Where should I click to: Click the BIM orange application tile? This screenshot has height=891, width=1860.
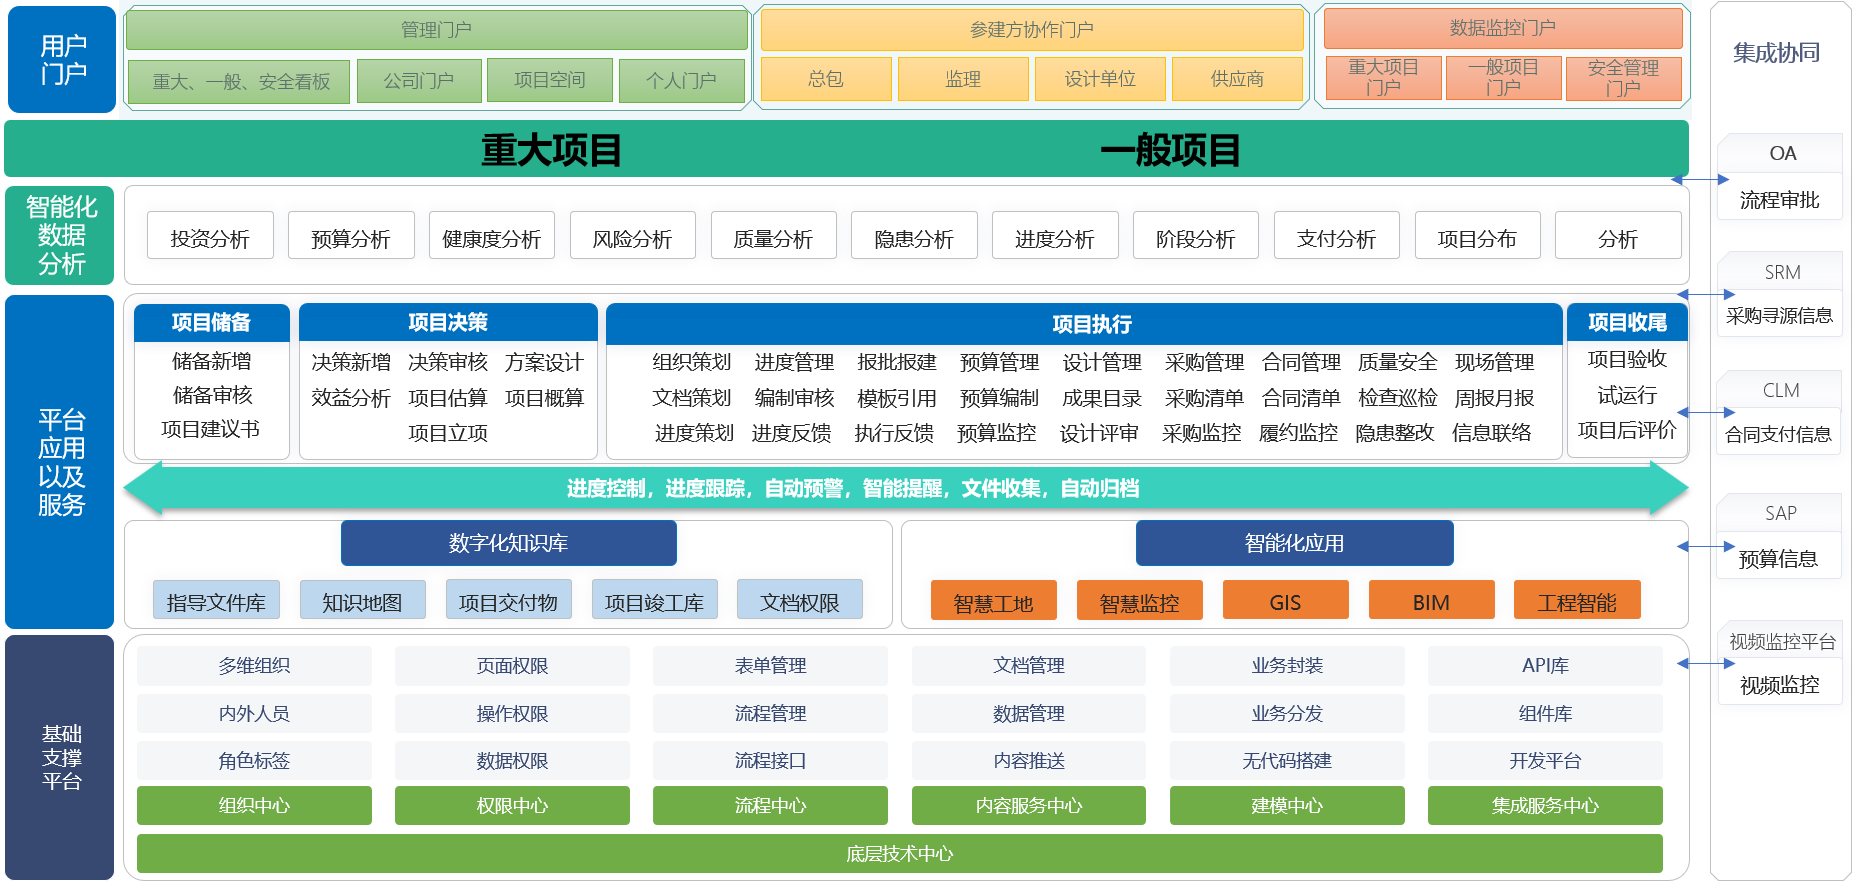tap(1431, 601)
